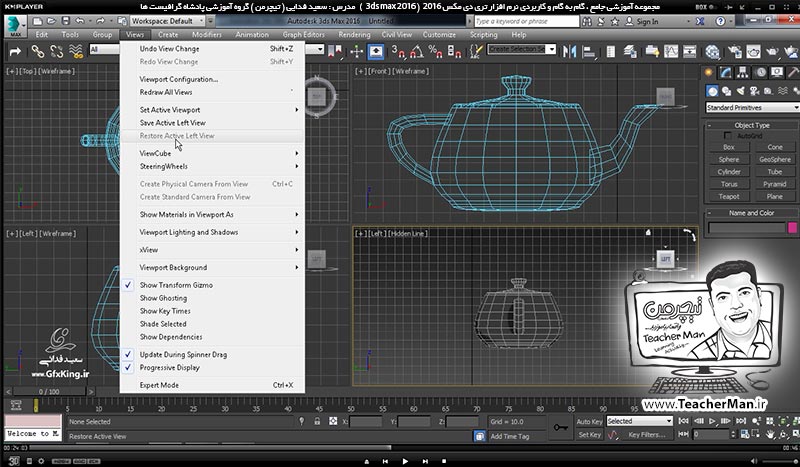
Task: Click the Save File floppy icon
Action: click(66, 21)
